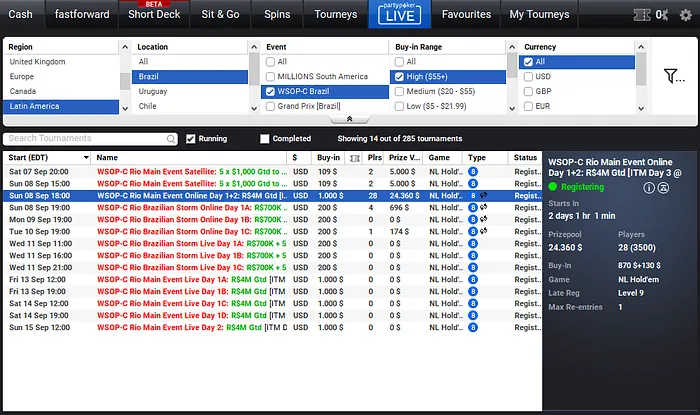The image size is (700, 415).
Task: Click Region list down arrow
Action: point(125,108)
